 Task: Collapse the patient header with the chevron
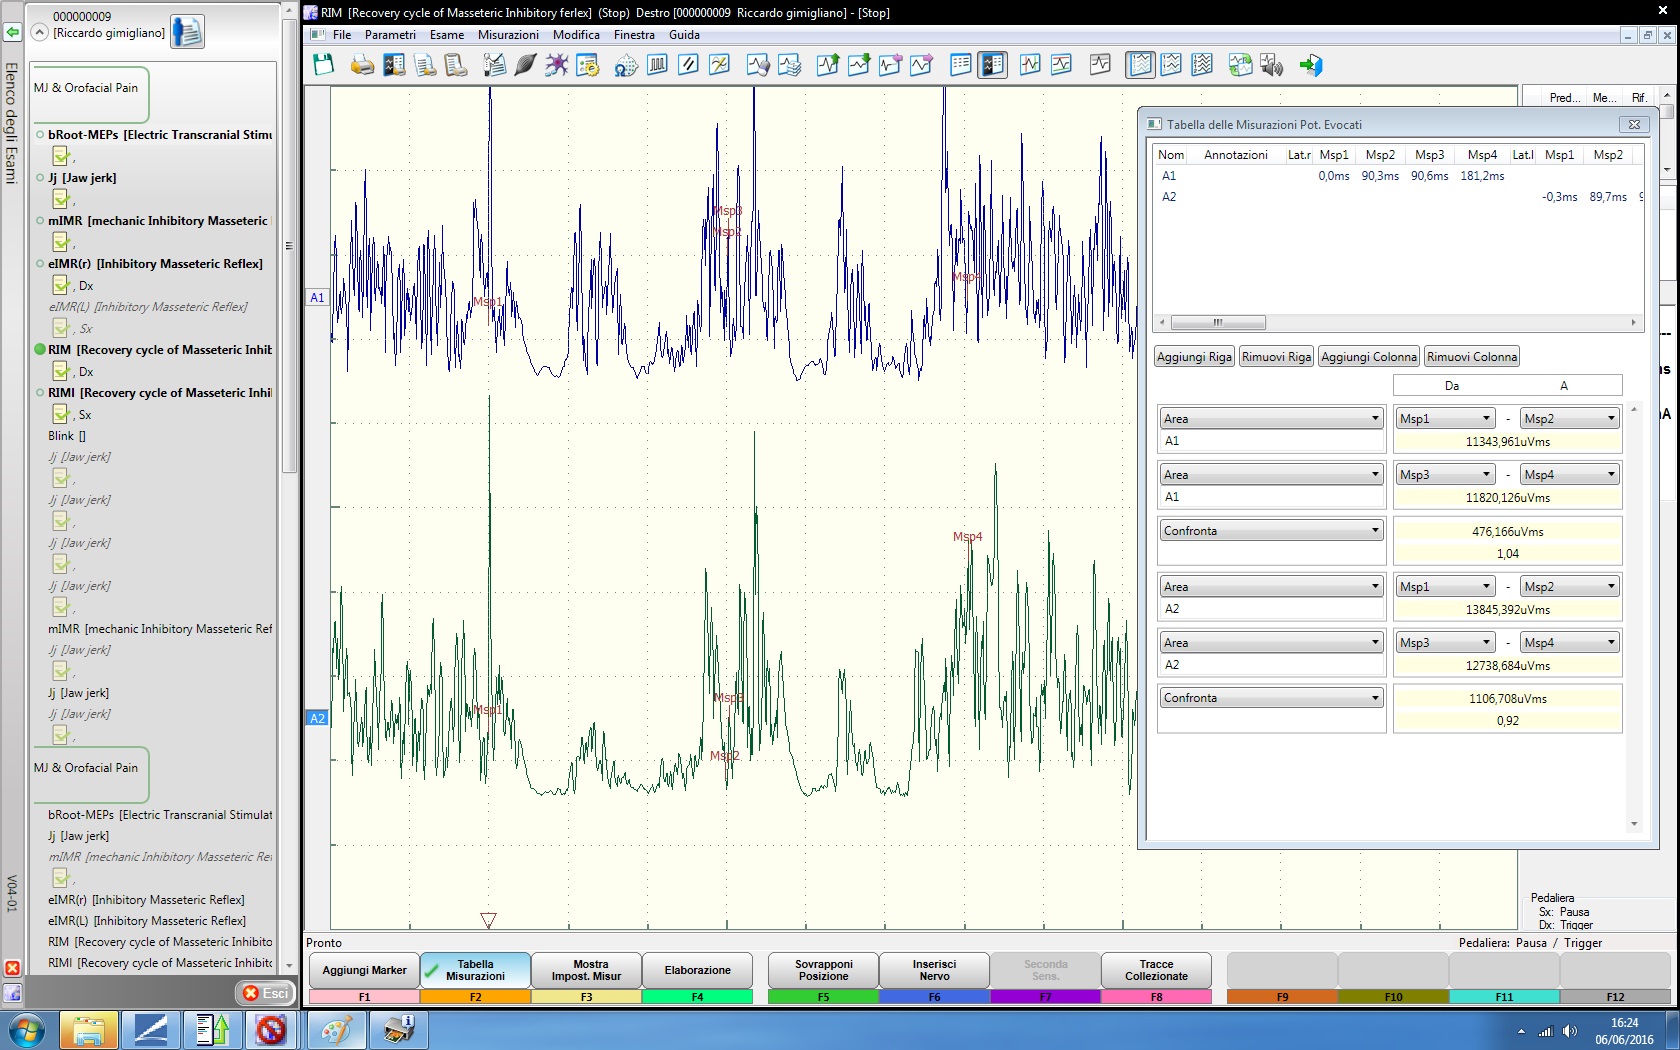(40, 32)
